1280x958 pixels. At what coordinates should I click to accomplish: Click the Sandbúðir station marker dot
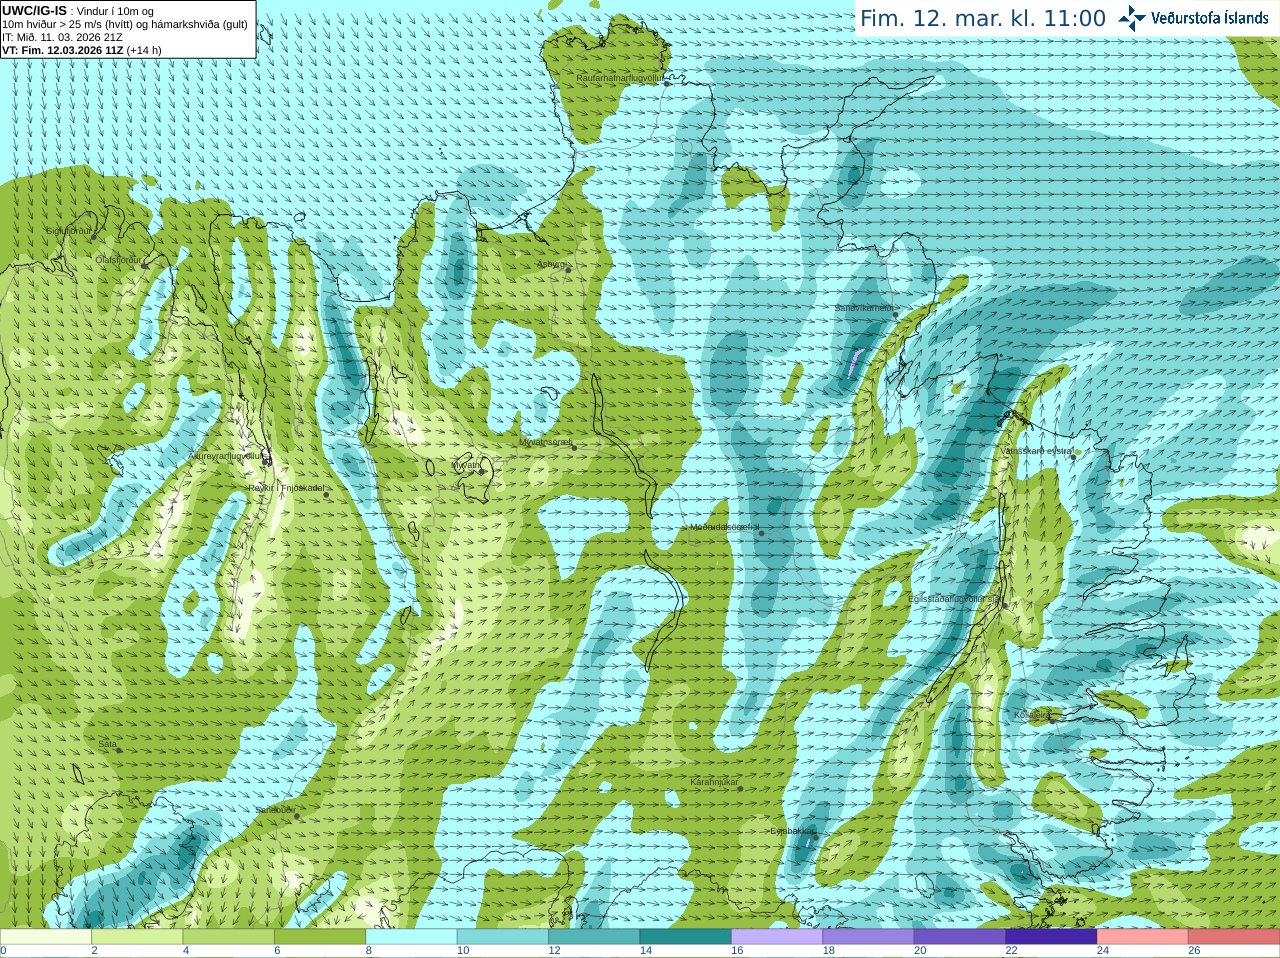pos(297,816)
